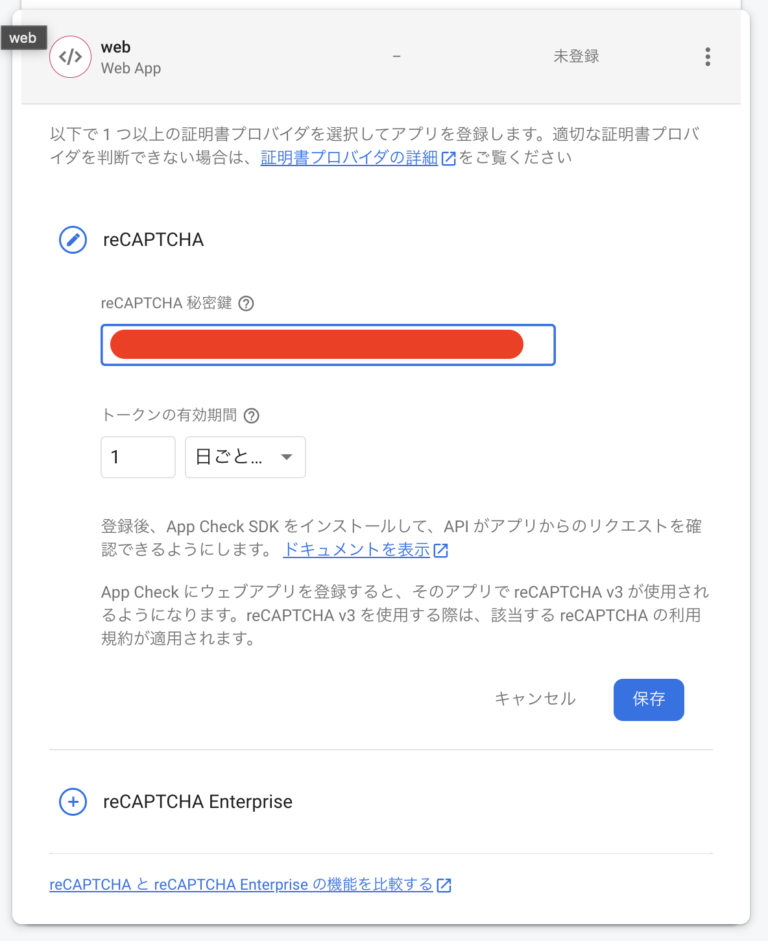The height and width of the screenshot is (941, 768).
Task: Click inside the reCAPTCHA 秘密鍵 field
Action: click(x=328, y=344)
